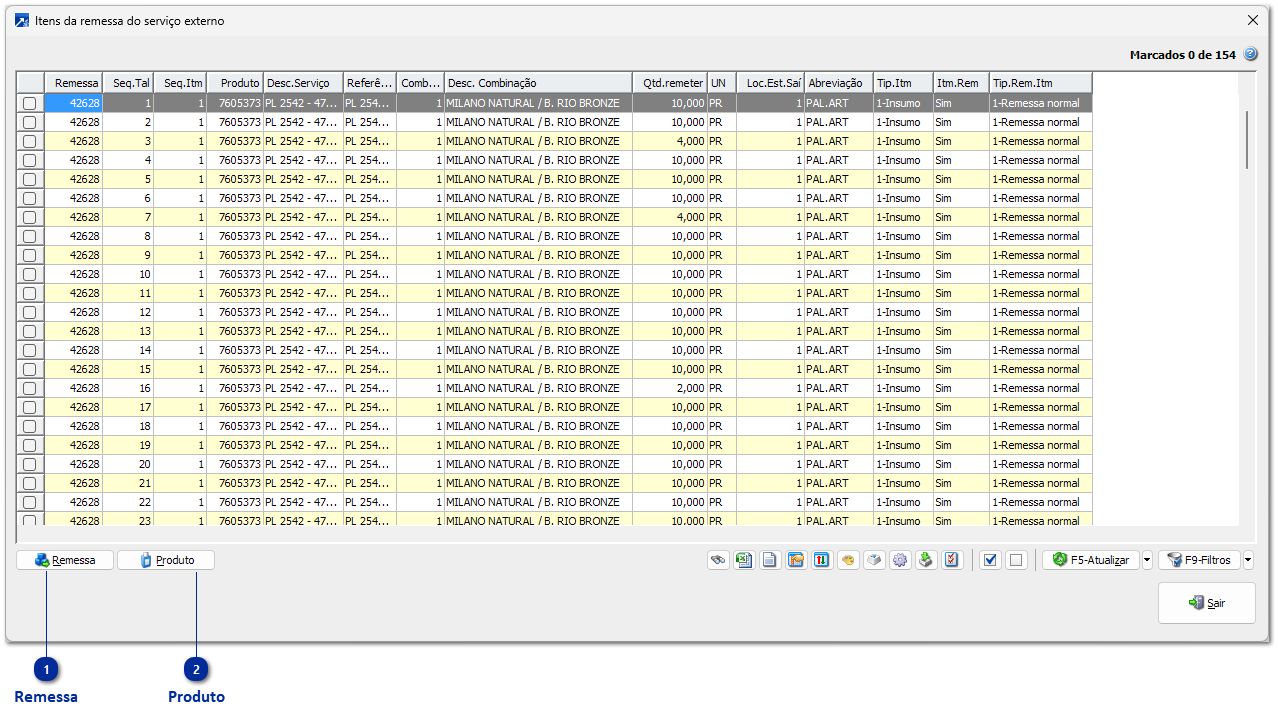Click the Abreviação column header

[839, 83]
